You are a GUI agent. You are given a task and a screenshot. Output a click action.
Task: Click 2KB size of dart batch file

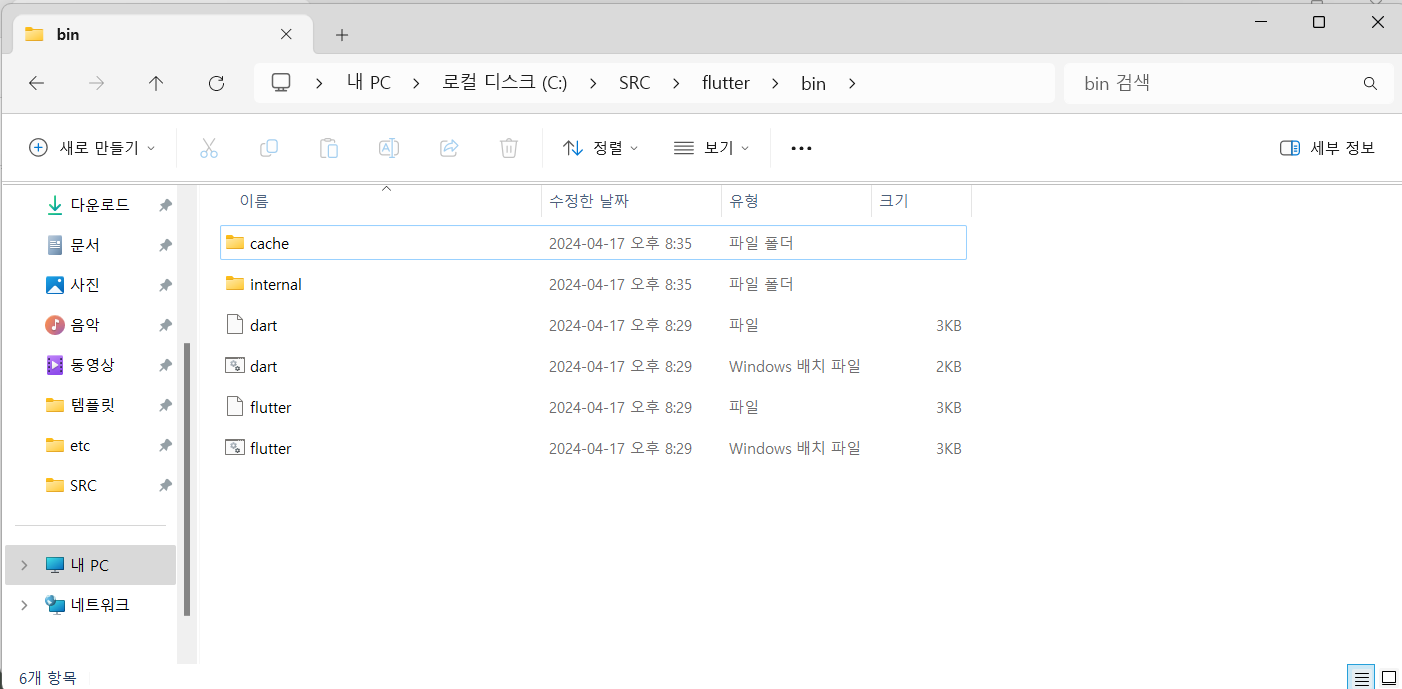pyautogui.click(x=948, y=367)
